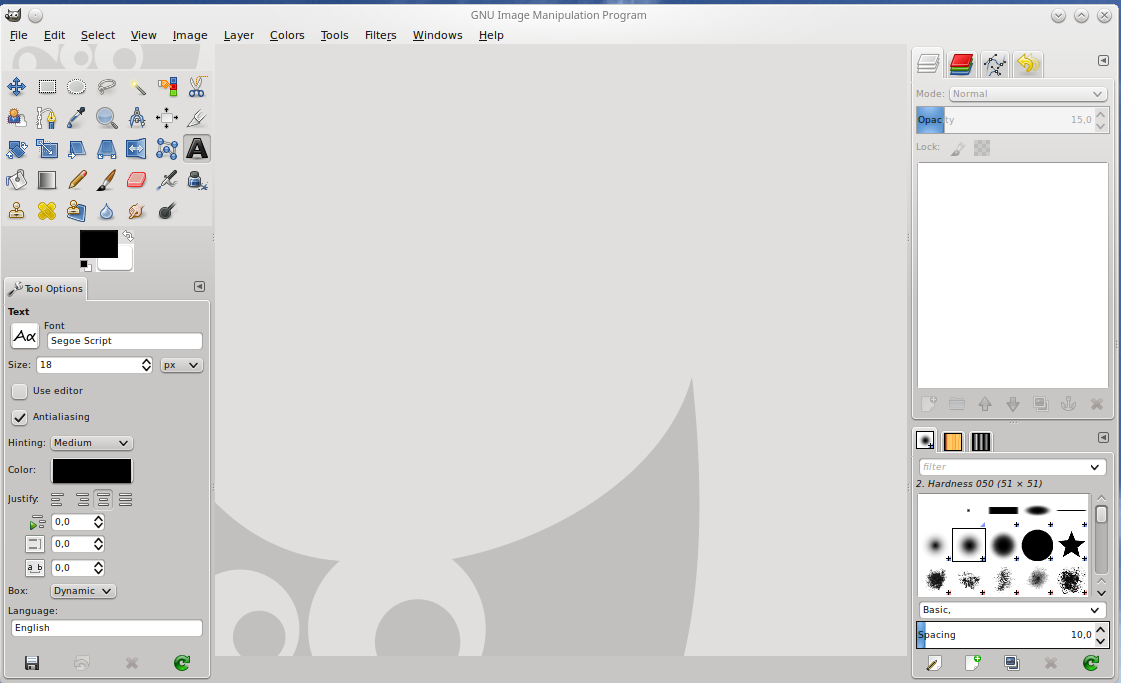Screen dimensions: 1121x683
Task: Enable the Use editor checkbox
Action: click(x=19, y=391)
